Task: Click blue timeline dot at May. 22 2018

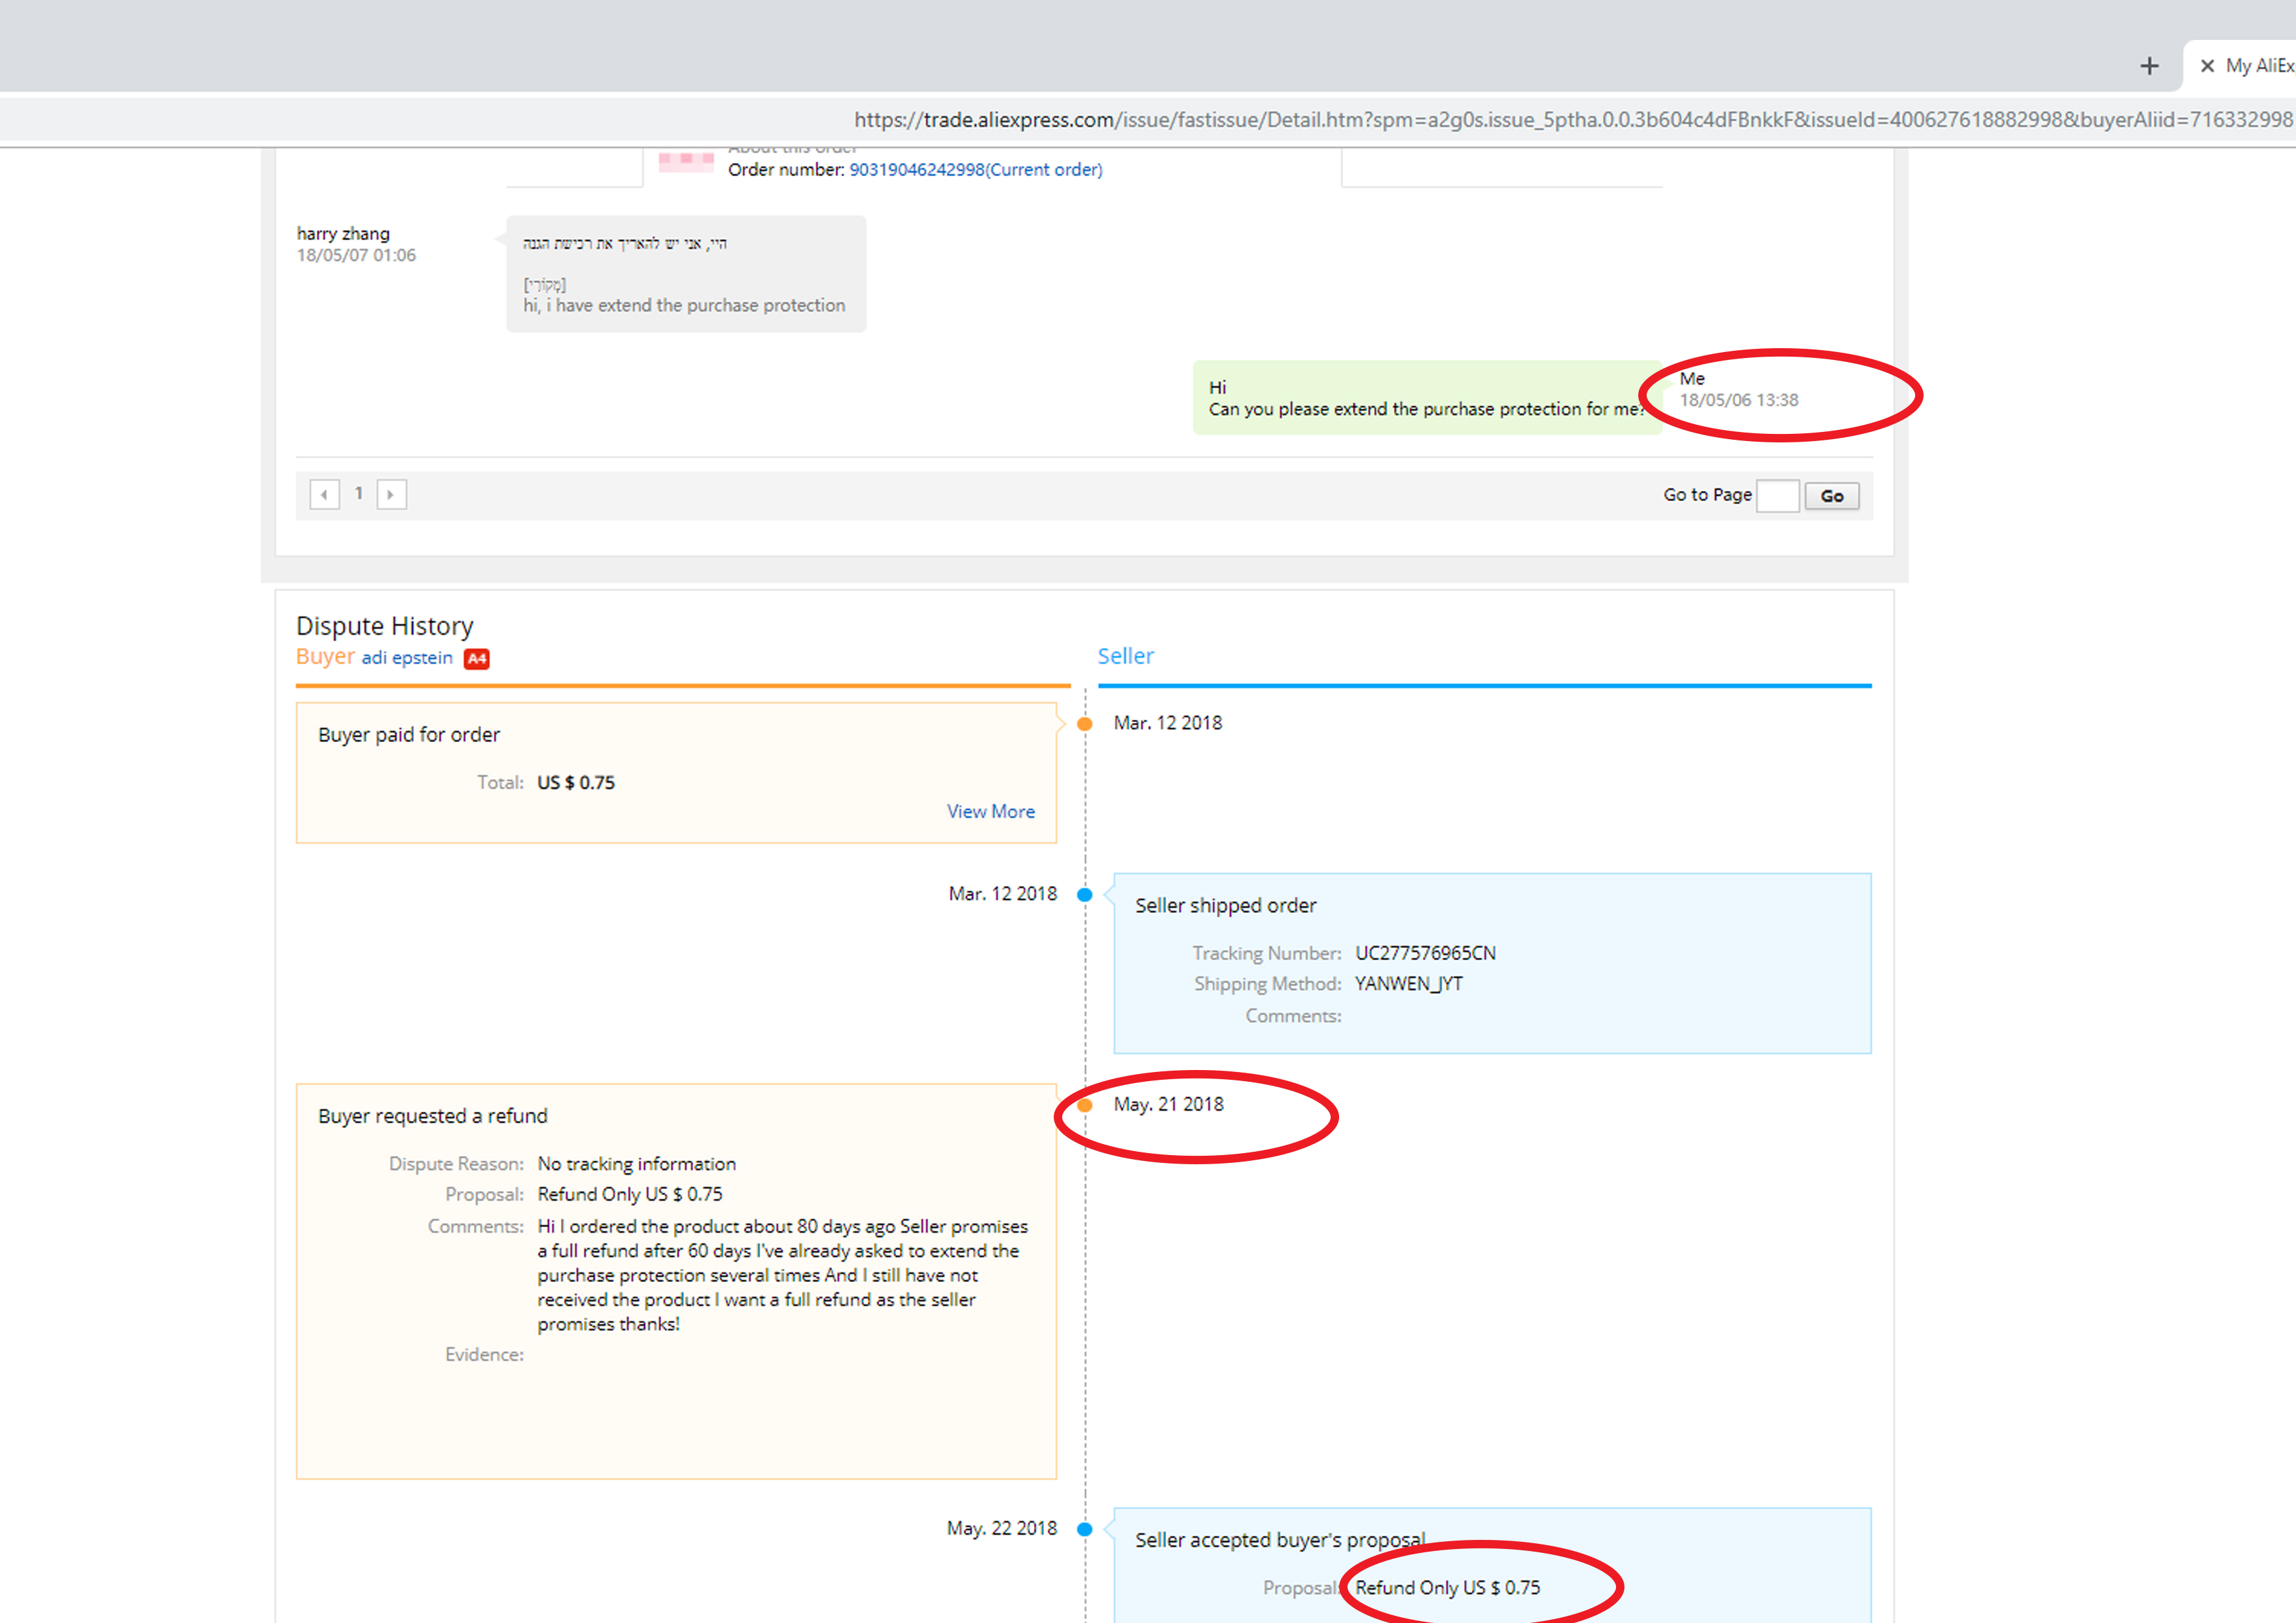Action: point(1084,1529)
